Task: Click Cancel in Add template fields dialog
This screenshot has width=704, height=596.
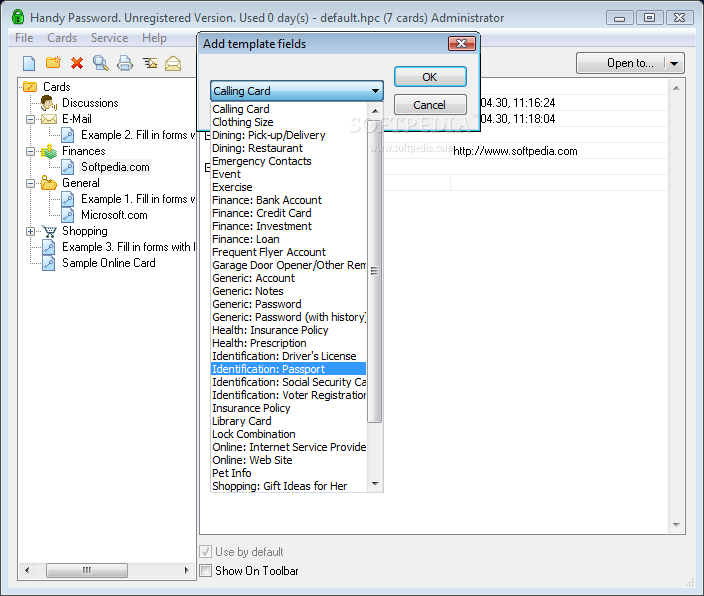Action: point(430,105)
